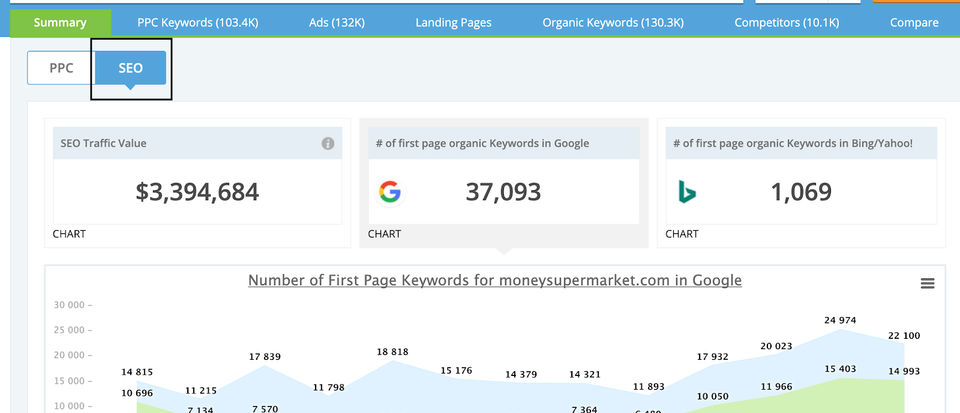
Task: Expand CHART under Google organic keywords
Action: point(384,234)
